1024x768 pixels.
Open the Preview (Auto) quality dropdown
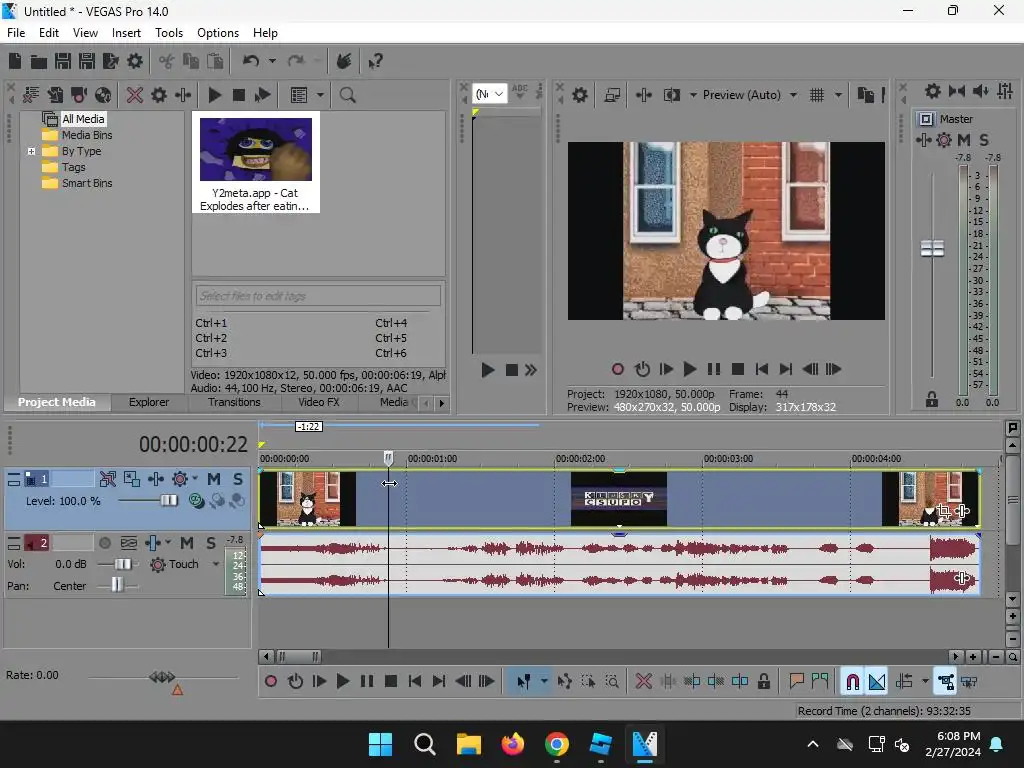tap(793, 95)
